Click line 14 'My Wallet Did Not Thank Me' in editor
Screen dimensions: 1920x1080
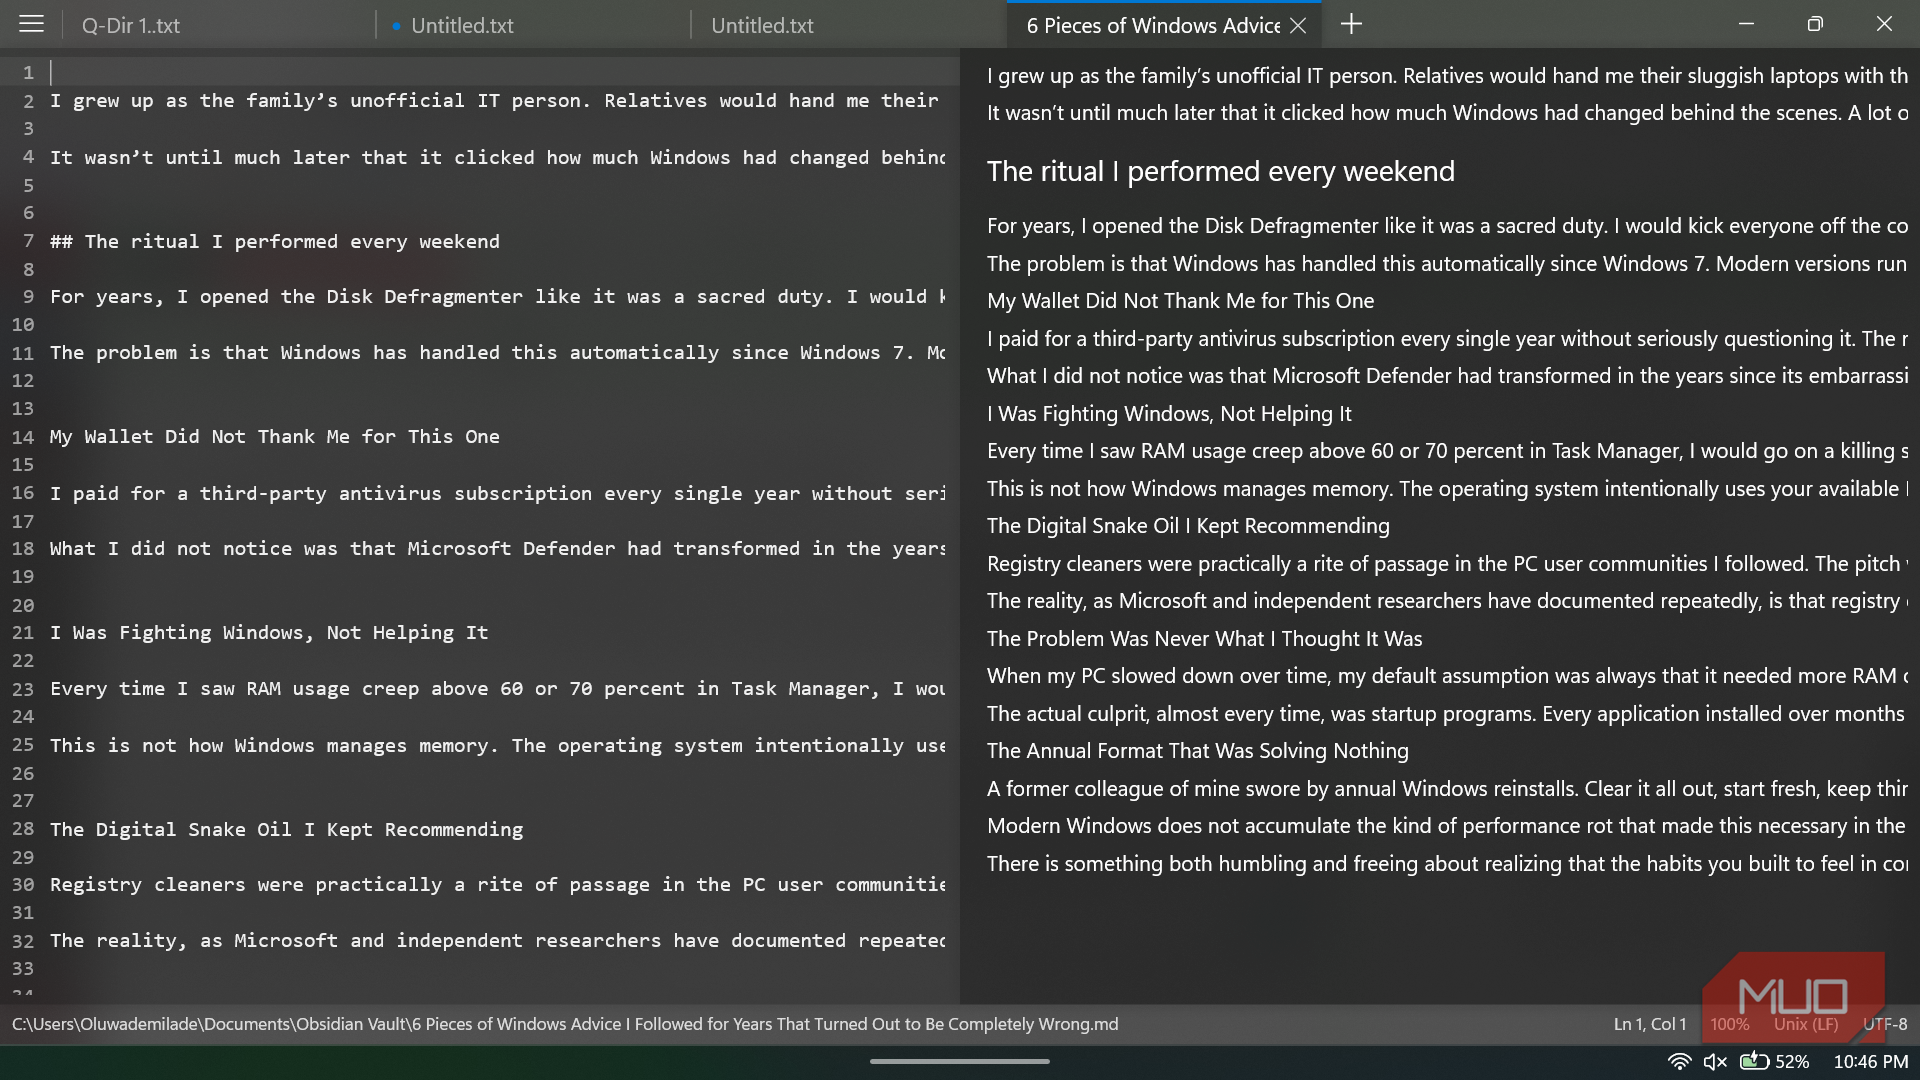275,437
